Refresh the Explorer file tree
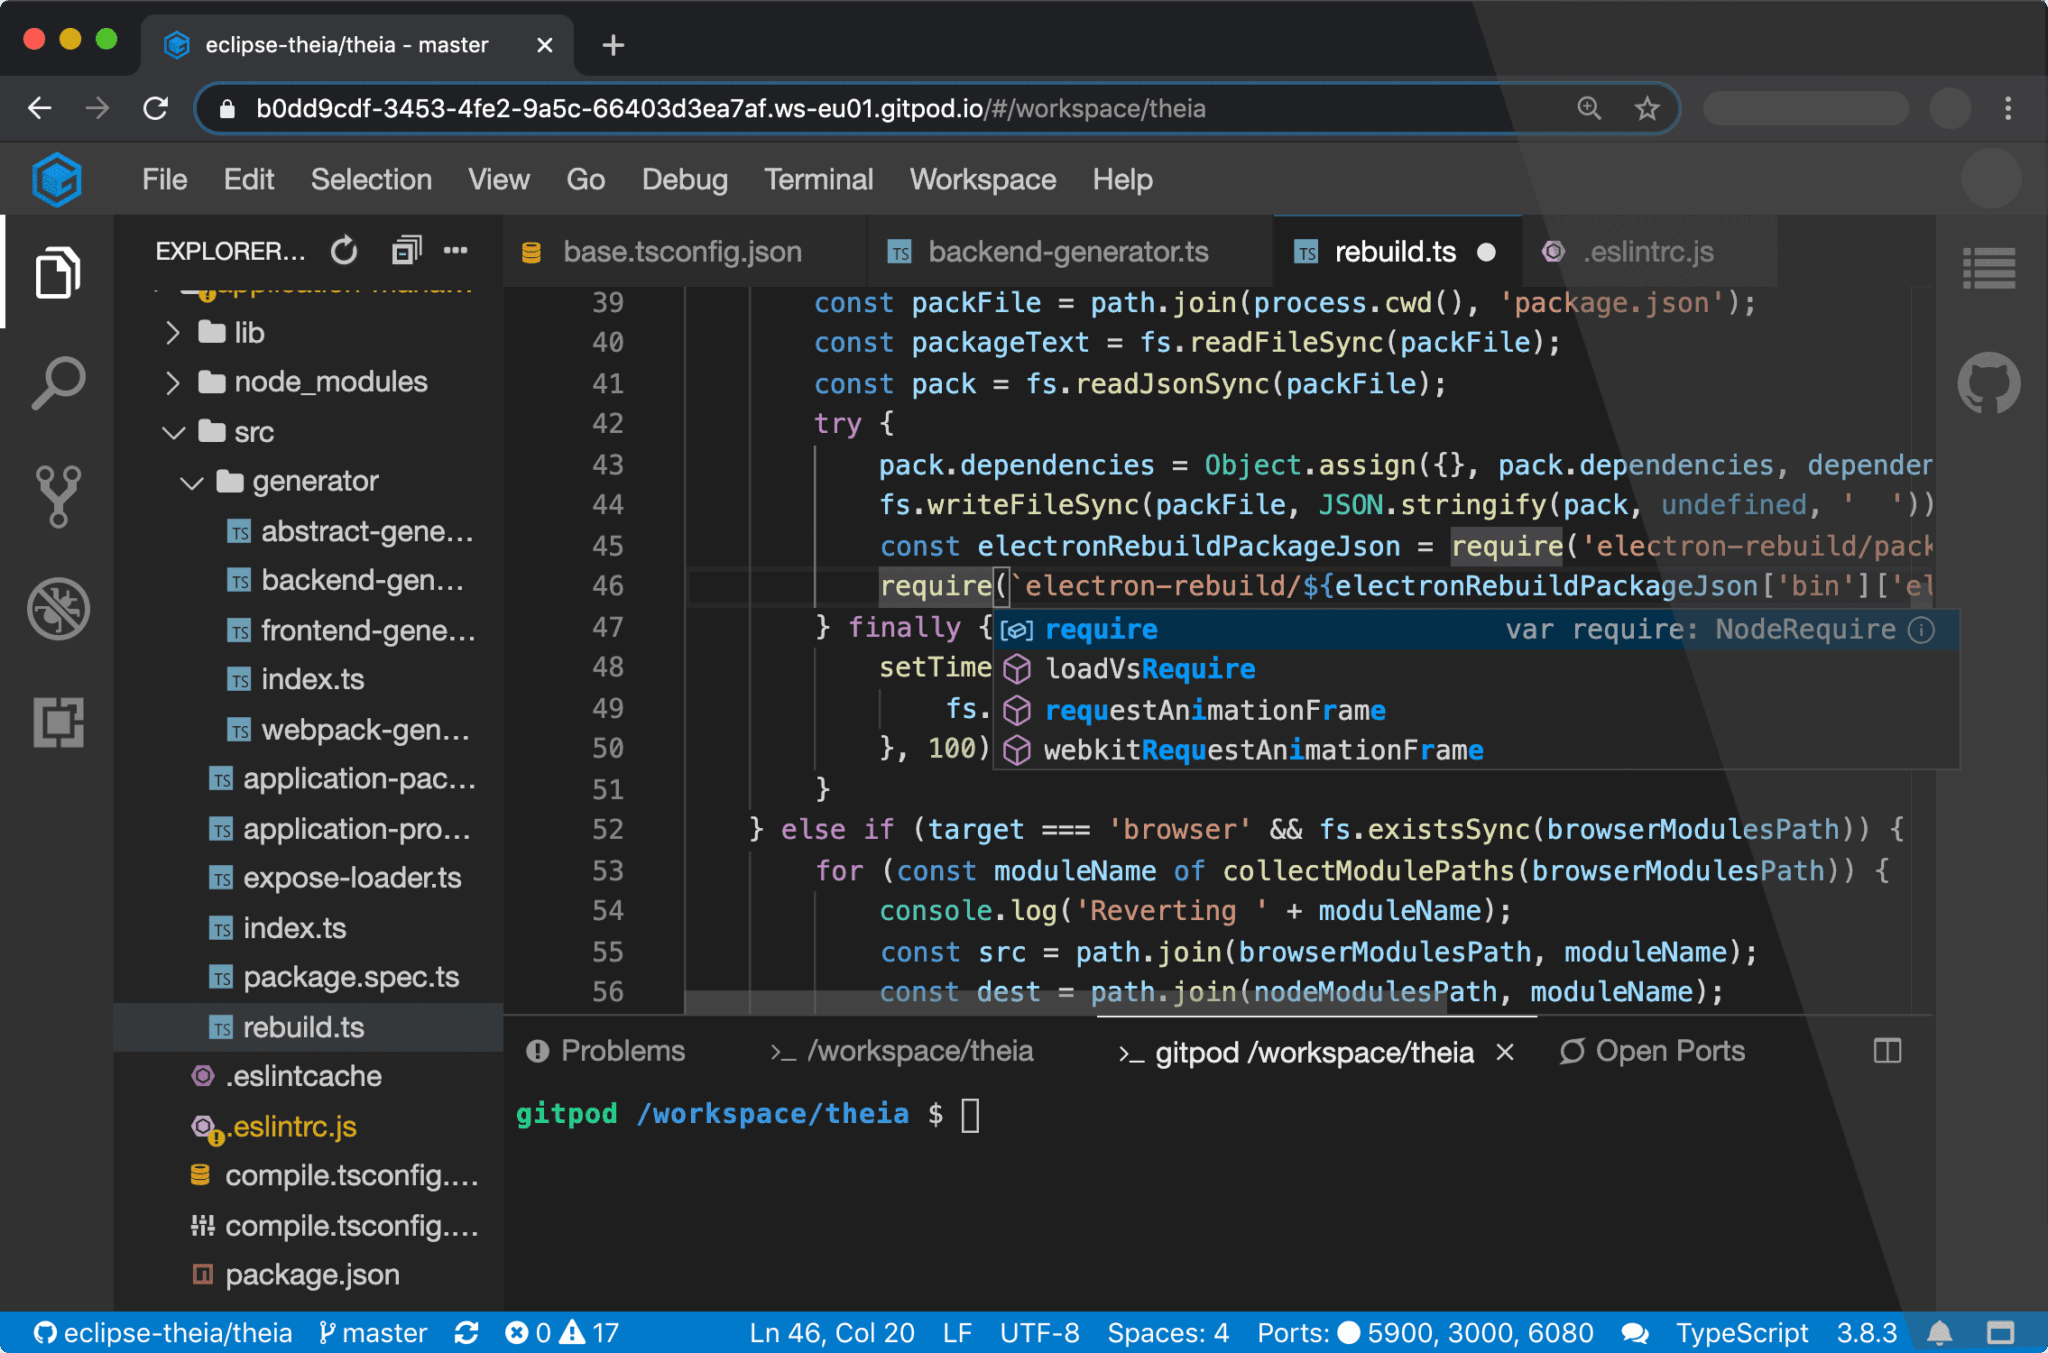This screenshot has height=1353, width=2048. tap(344, 250)
